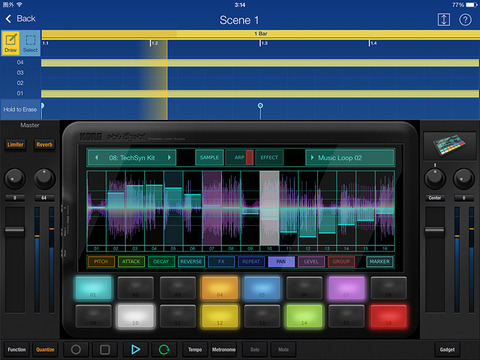Click the master volume fader handle

tap(14, 230)
